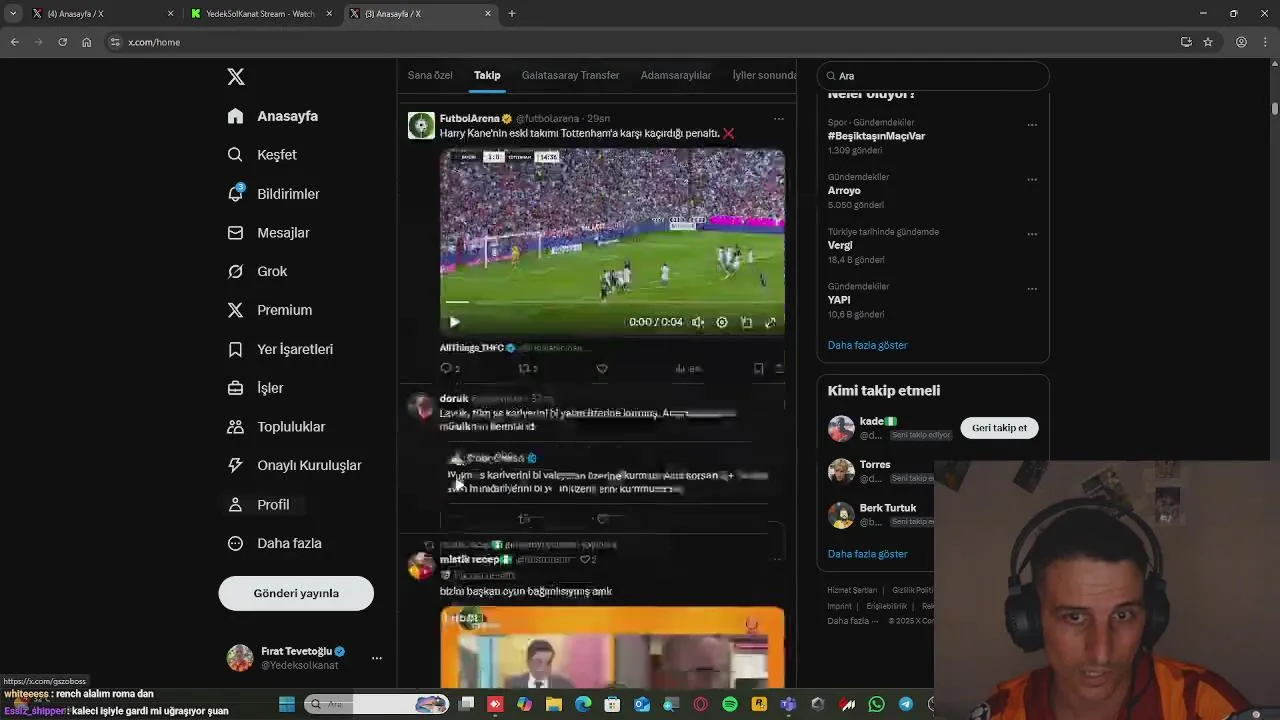This screenshot has width=1280, height=720.
Task: Reload the page
Action: (63, 42)
